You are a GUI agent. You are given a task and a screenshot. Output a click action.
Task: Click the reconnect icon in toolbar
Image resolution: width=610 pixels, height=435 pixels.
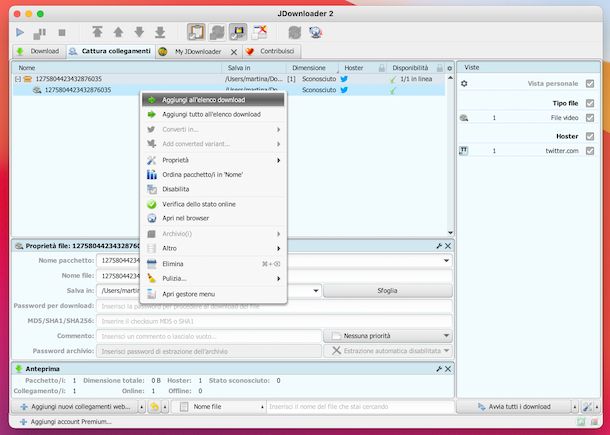click(294, 32)
